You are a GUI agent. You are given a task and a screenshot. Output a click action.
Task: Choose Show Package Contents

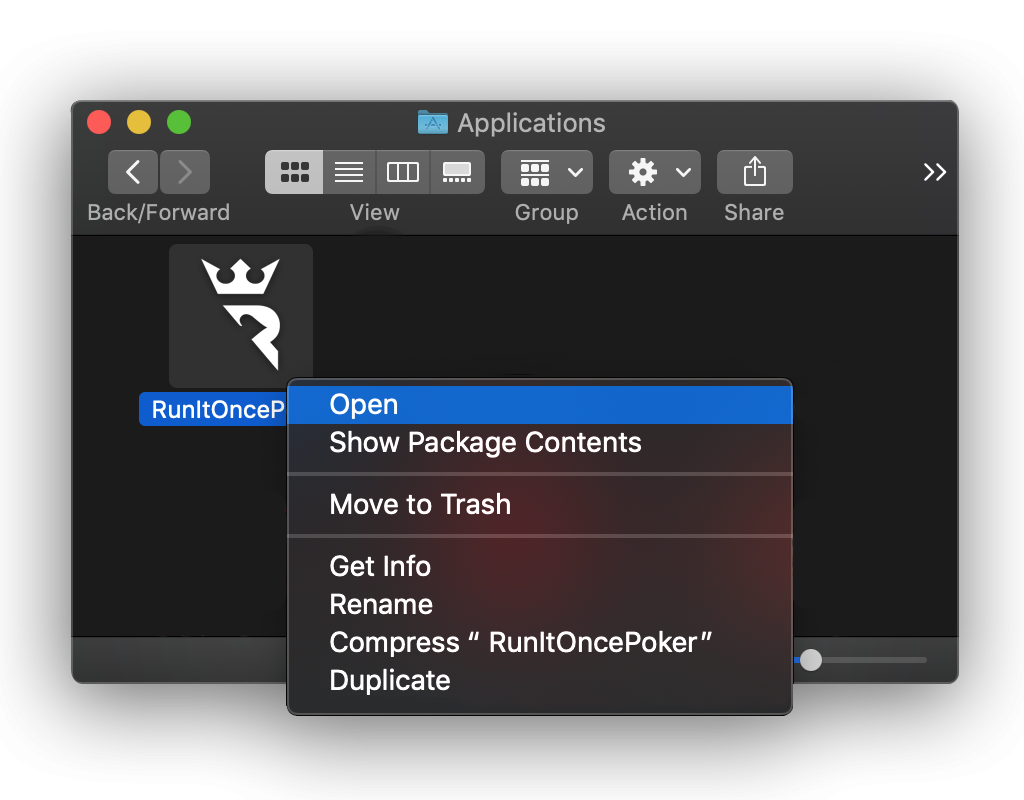click(540, 443)
